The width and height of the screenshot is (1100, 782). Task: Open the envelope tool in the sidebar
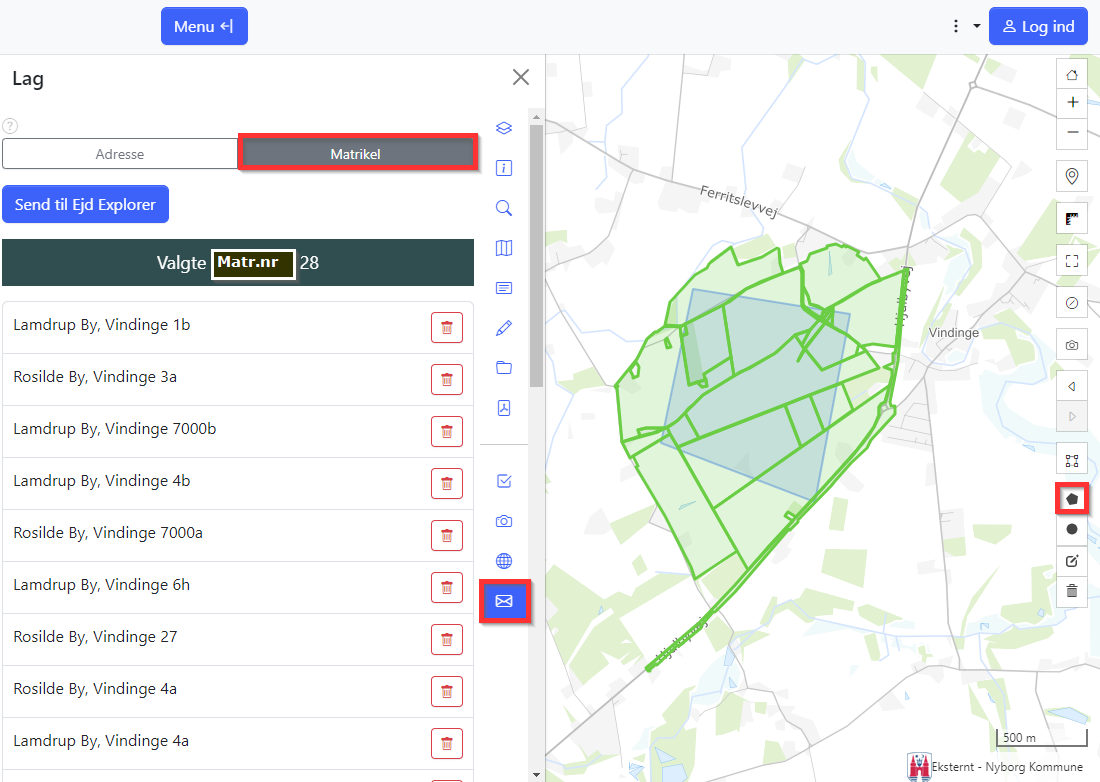[504, 601]
